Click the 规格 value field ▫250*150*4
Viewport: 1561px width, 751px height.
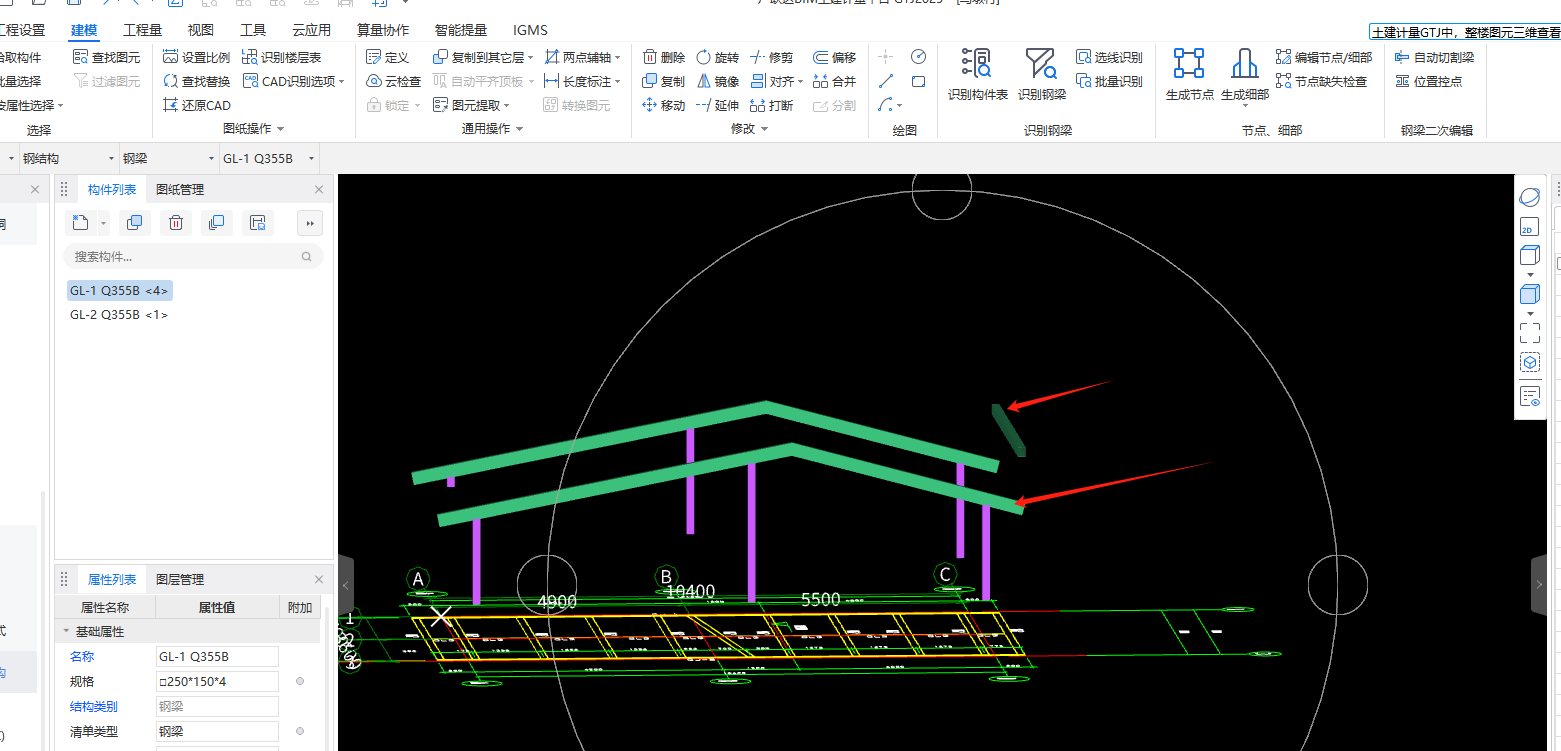217,681
